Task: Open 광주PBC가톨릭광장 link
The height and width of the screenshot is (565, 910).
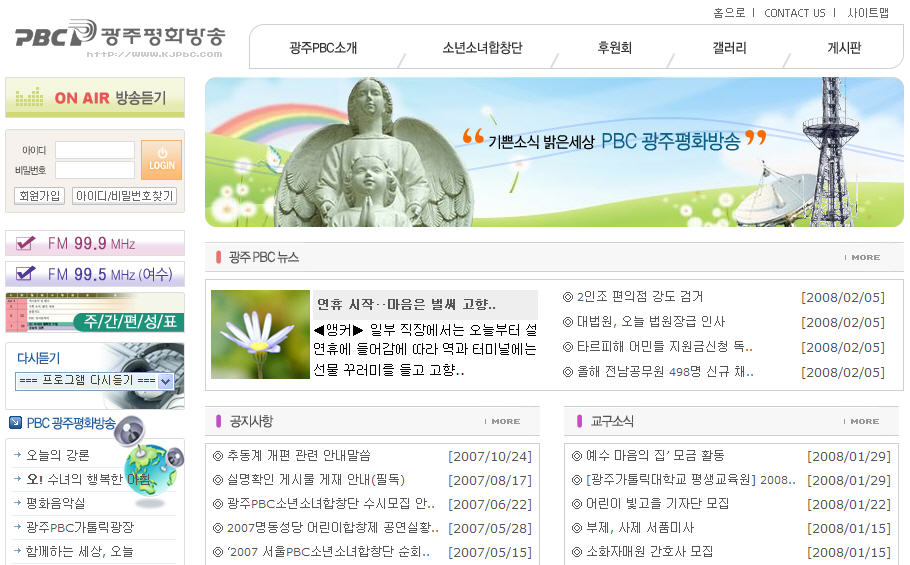Action: [80, 527]
